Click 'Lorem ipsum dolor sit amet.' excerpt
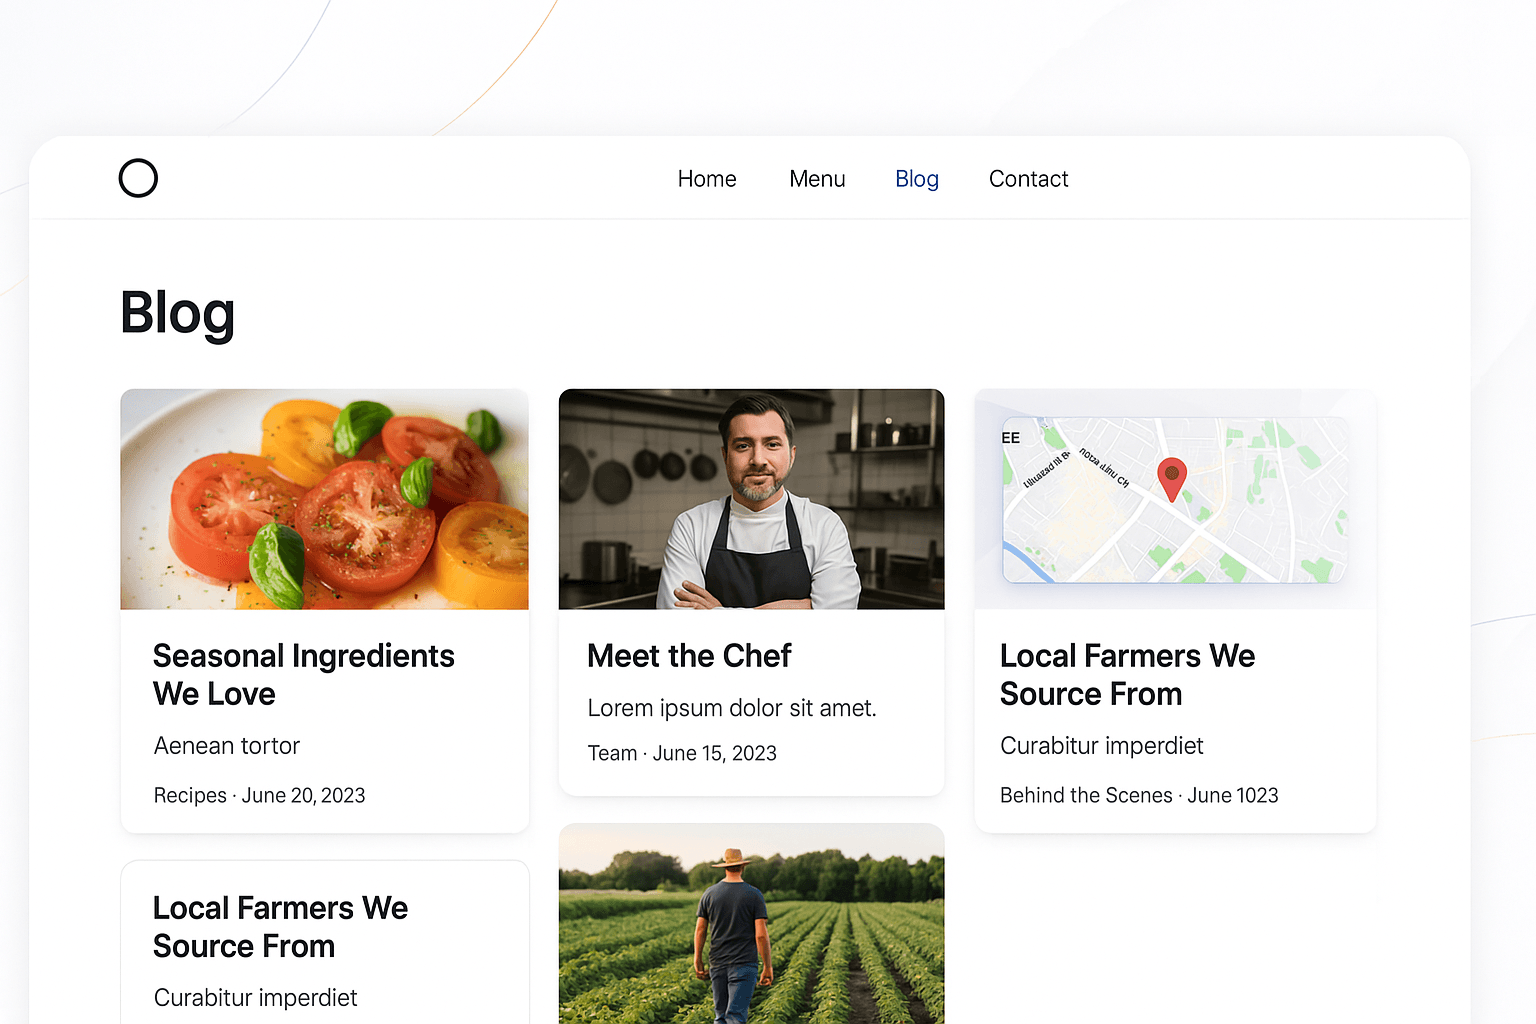The height and width of the screenshot is (1024, 1536). (732, 708)
